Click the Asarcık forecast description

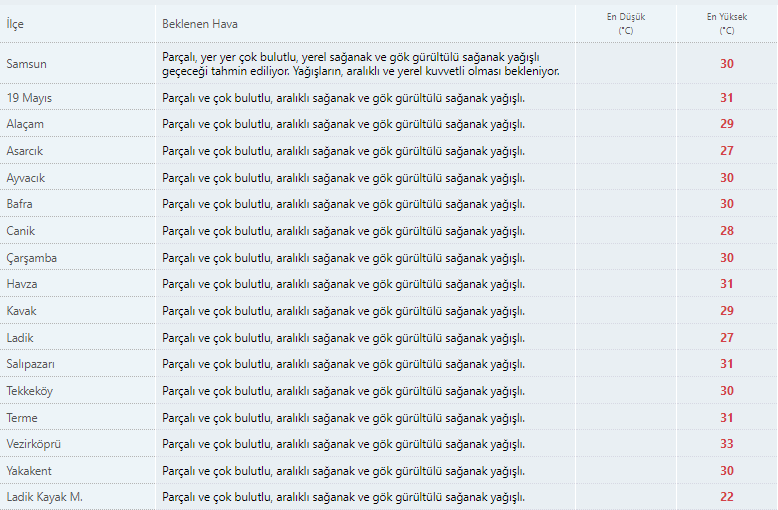343,151
